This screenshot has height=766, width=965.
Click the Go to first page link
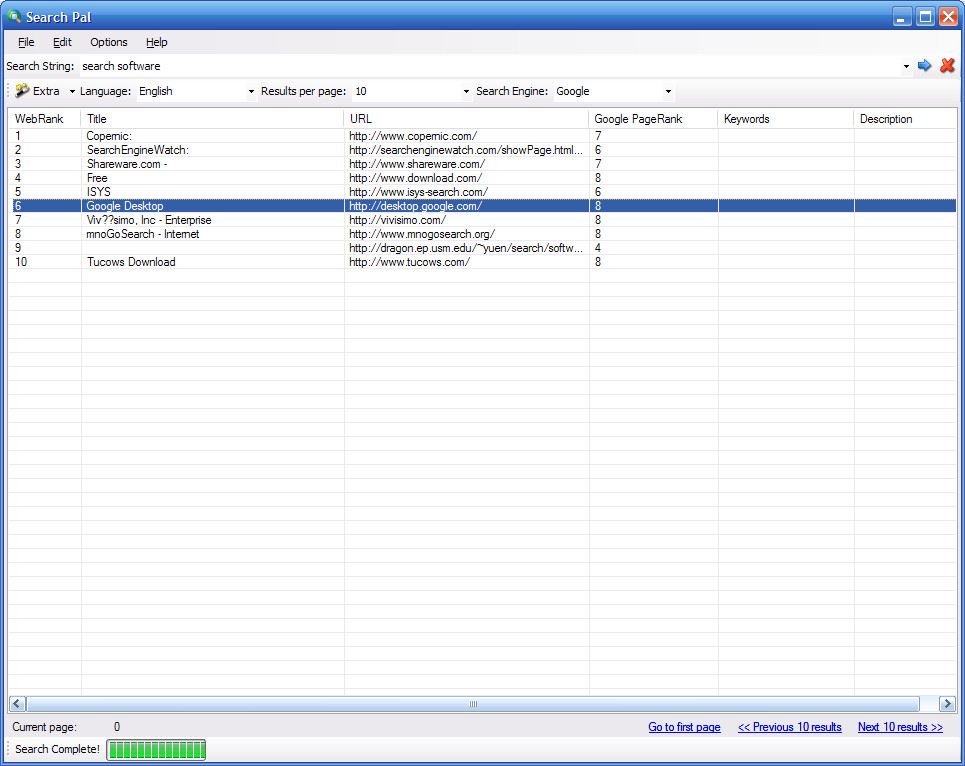pyautogui.click(x=684, y=727)
